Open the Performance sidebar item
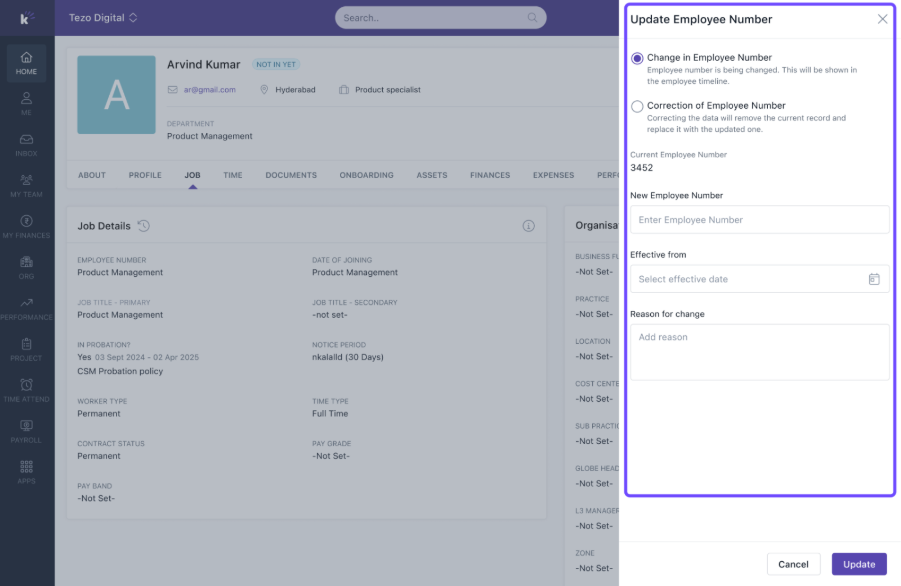Screen dimensions: 901x586 pos(26,309)
